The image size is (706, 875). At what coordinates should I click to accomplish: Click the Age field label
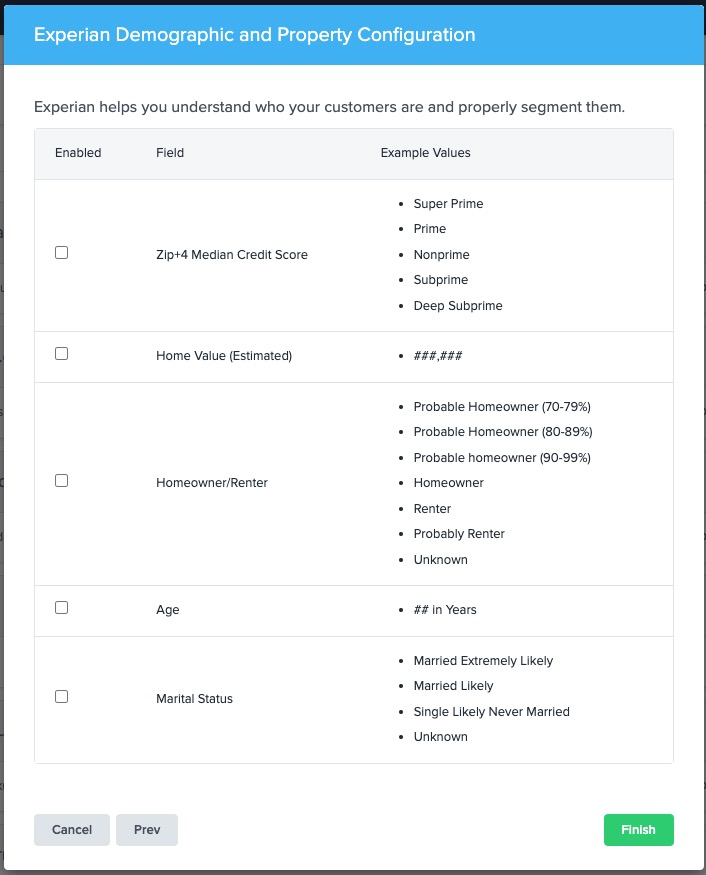click(x=167, y=610)
